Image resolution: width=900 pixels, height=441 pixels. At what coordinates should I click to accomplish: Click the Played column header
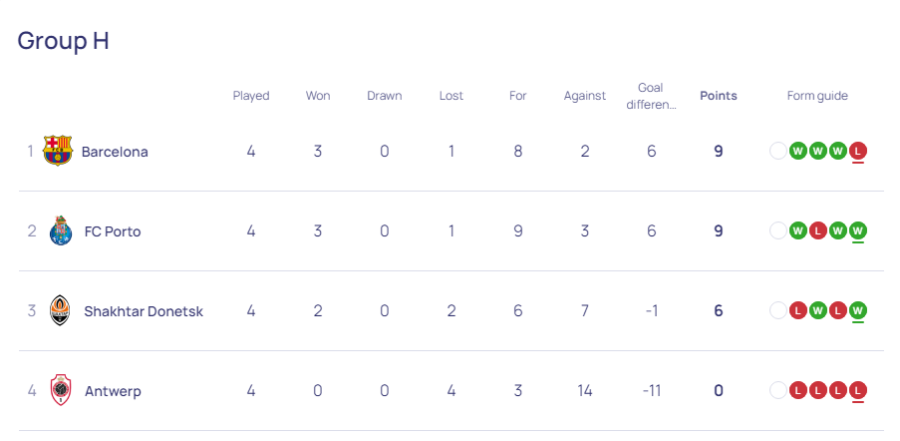(x=251, y=96)
